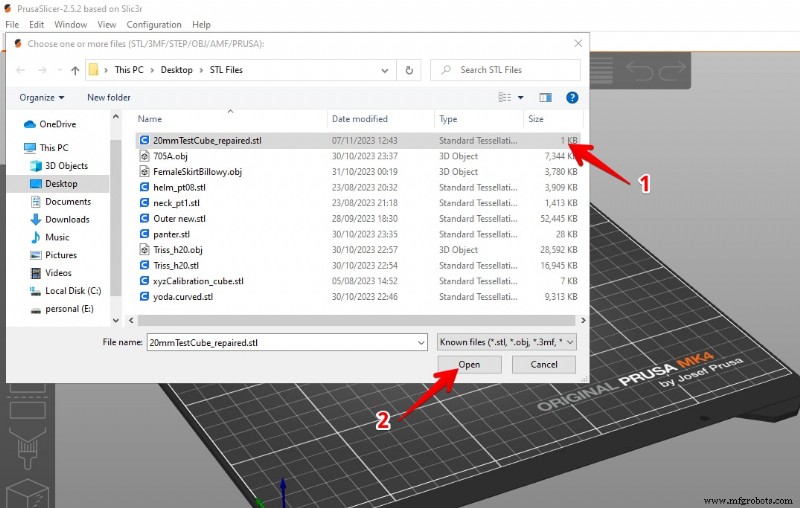Viewport: 800px width, 508px height.
Task: Open the Help menu
Action: tap(201, 24)
